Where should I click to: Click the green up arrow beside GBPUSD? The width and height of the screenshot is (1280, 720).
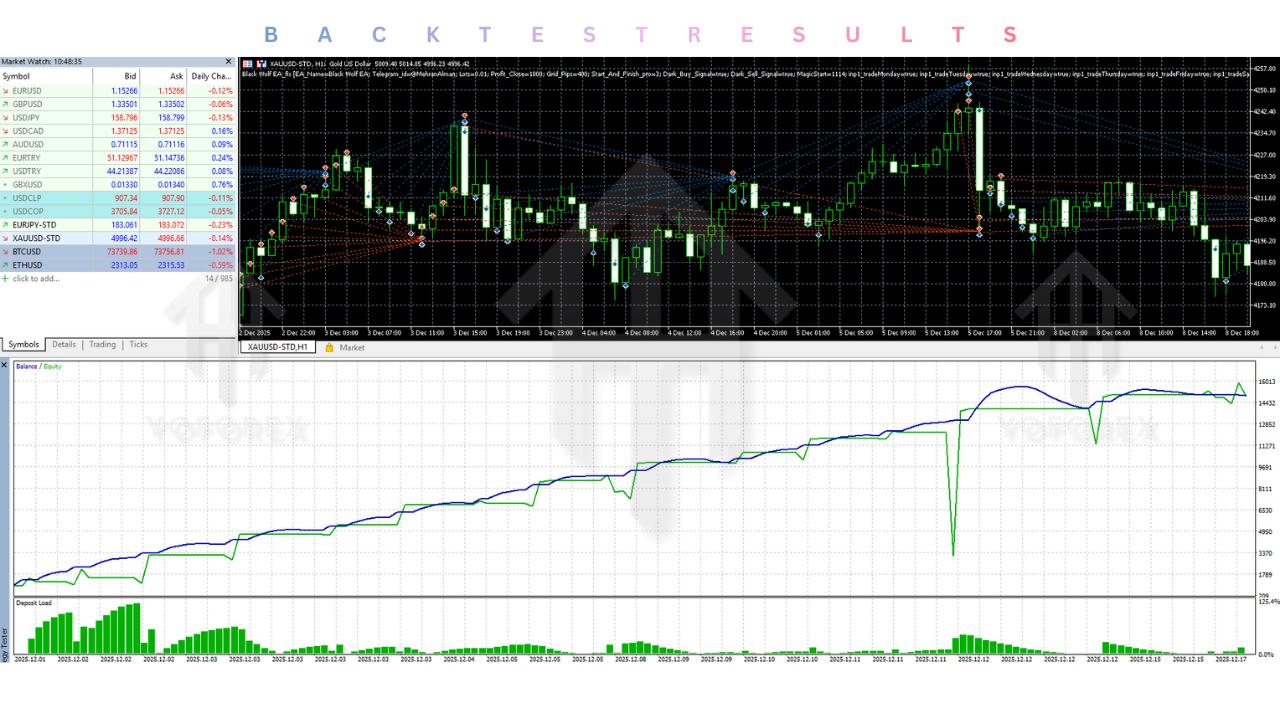click(6, 104)
